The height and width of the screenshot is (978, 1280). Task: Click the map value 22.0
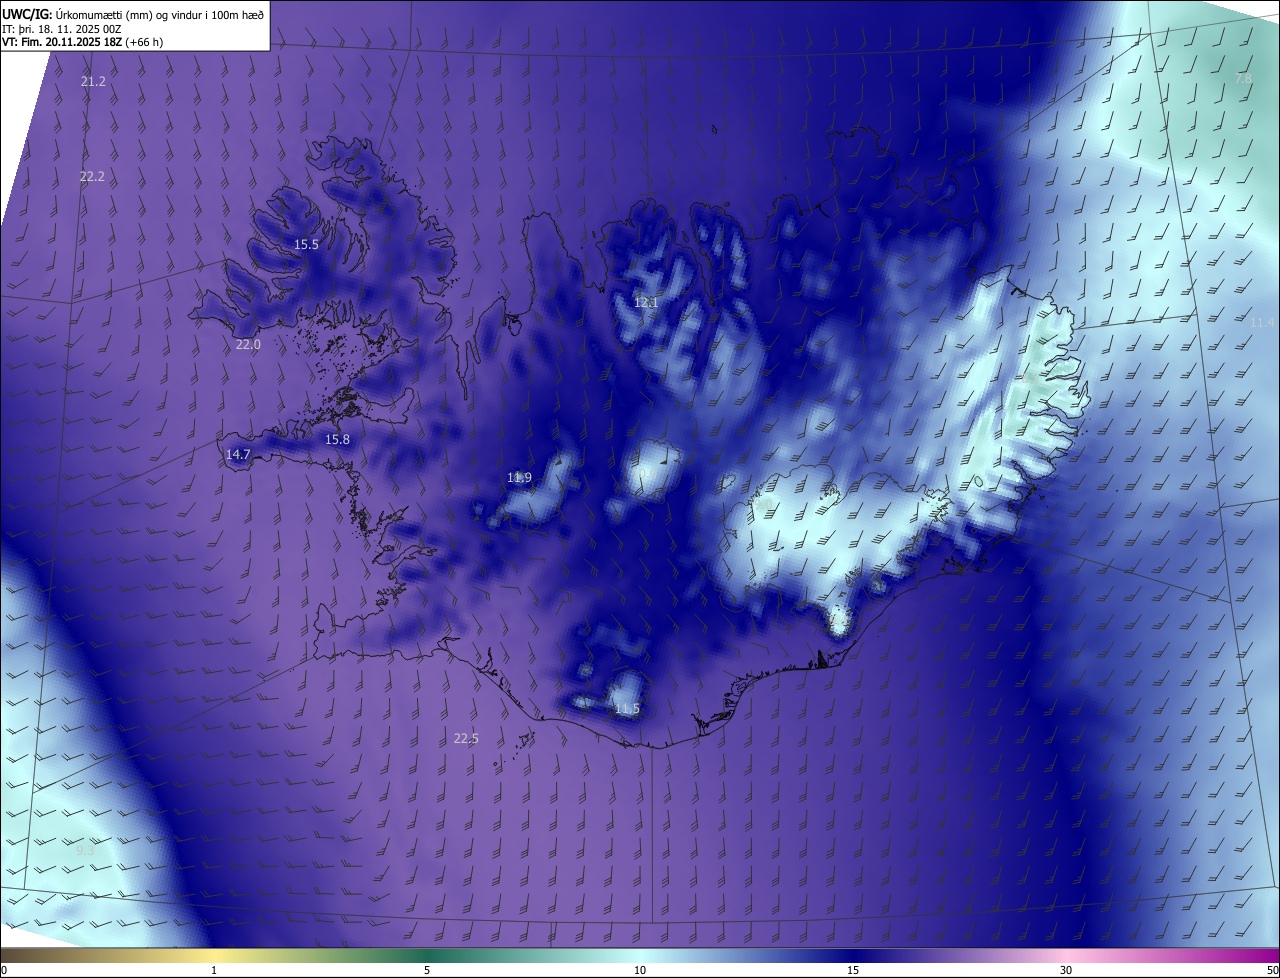(248, 344)
